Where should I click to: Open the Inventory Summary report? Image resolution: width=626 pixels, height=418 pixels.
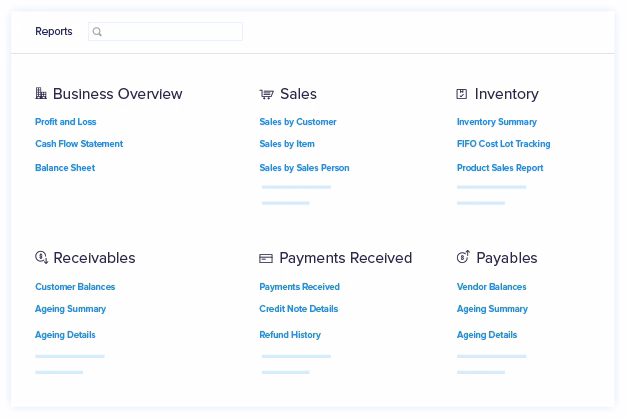[497, 122]
